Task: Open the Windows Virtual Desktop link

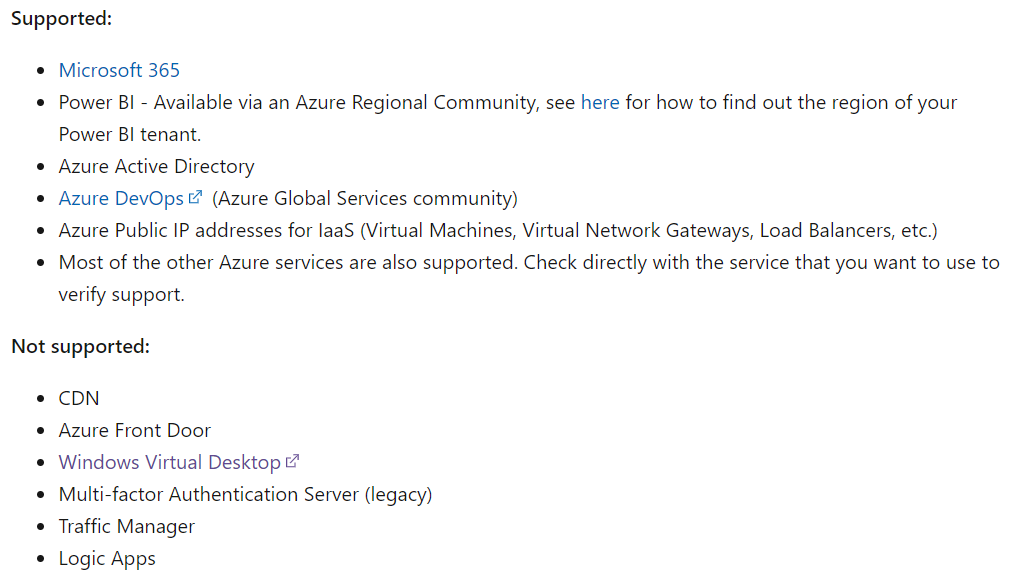Action: click(169, 462)
